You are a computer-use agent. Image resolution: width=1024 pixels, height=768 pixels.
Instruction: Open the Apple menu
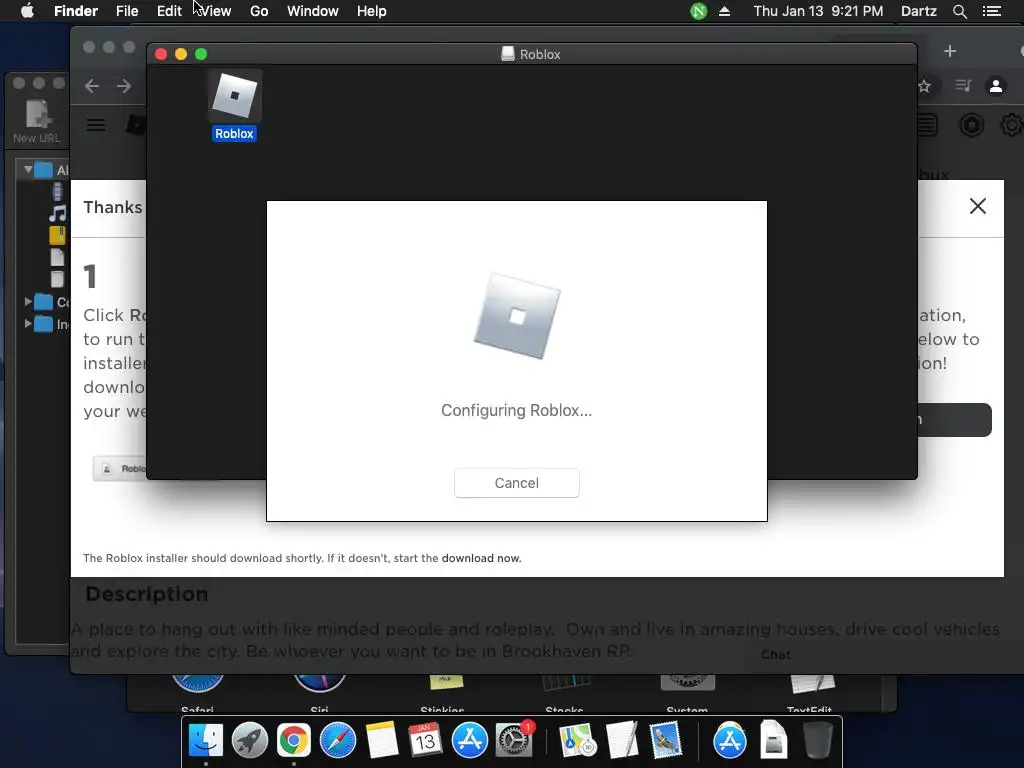pyautogui.click(x=27, y=11)
